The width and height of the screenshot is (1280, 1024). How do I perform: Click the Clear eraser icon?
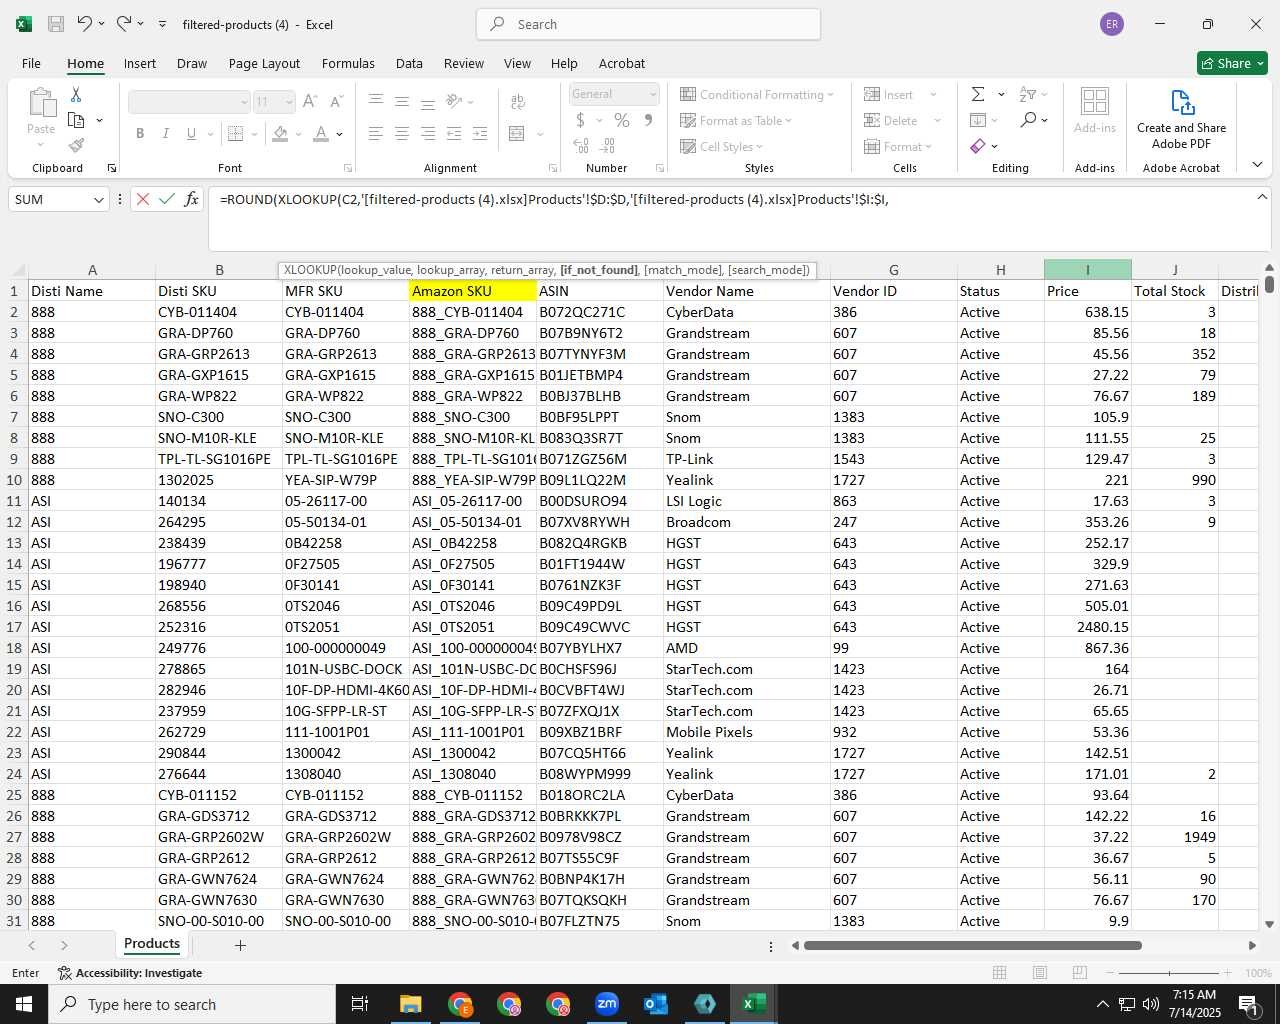pos(978,146)
